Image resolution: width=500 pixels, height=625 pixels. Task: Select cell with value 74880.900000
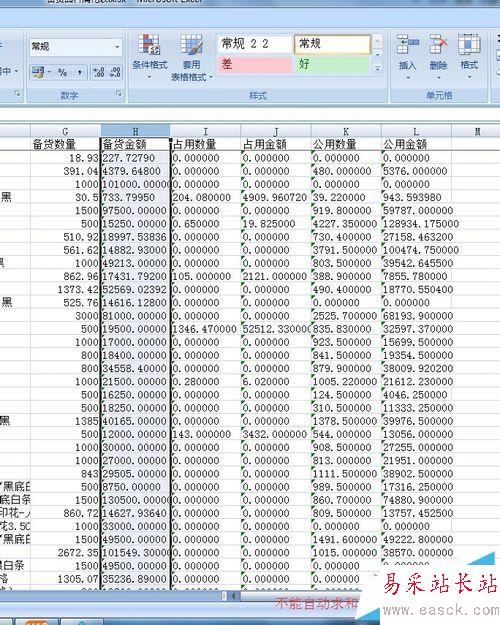(x=416, y=500)
